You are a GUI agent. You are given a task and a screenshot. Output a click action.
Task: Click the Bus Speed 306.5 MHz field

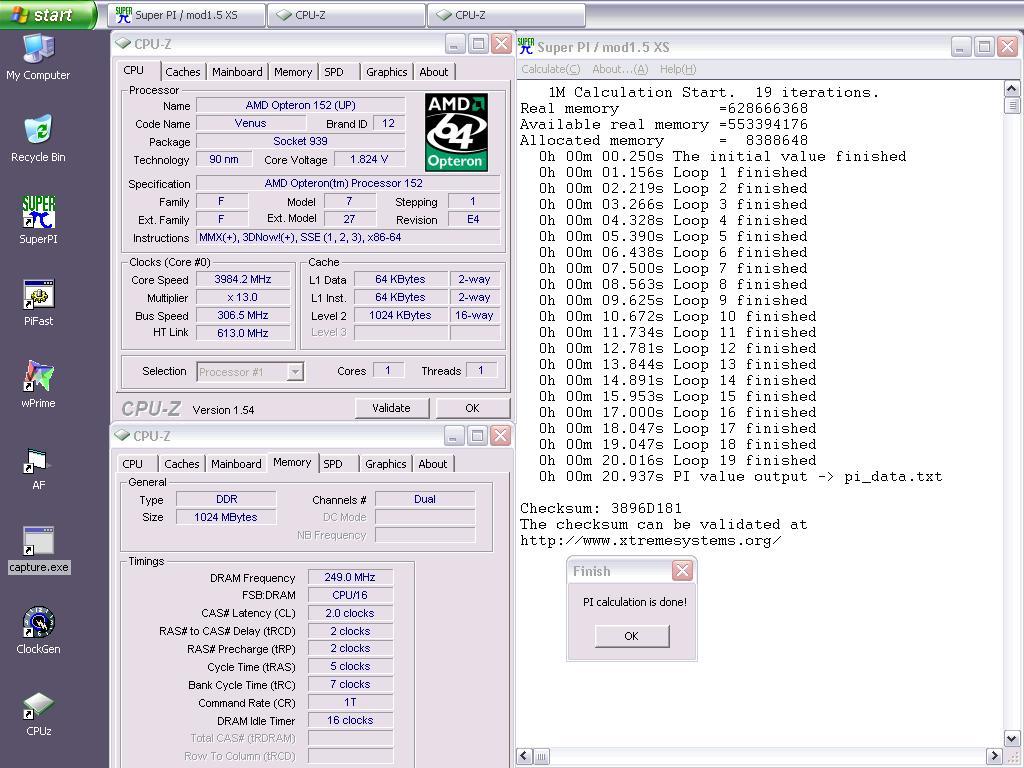point(243,315)
